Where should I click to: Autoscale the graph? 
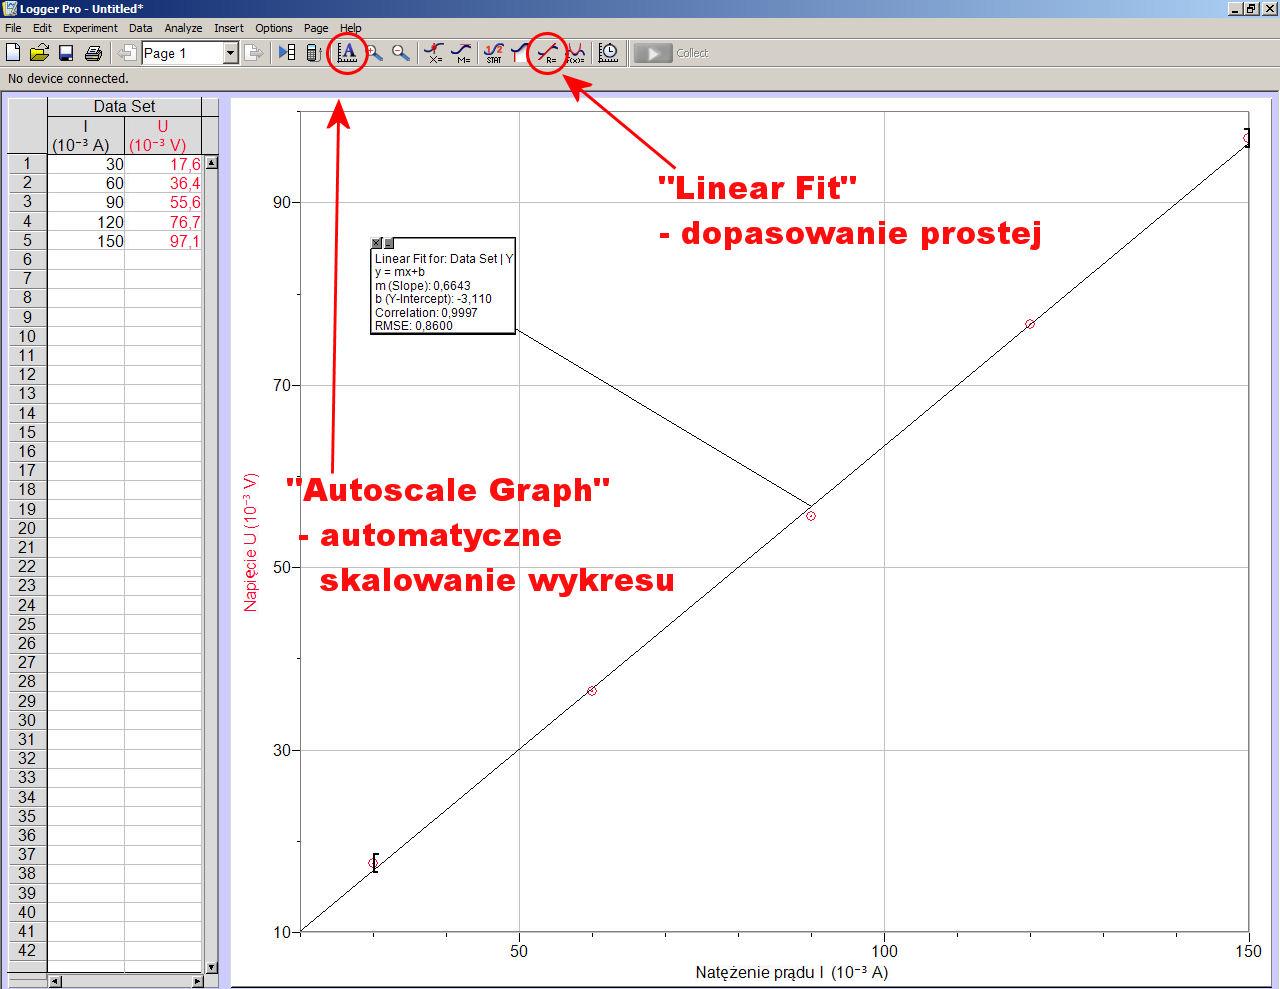point(348,53)
